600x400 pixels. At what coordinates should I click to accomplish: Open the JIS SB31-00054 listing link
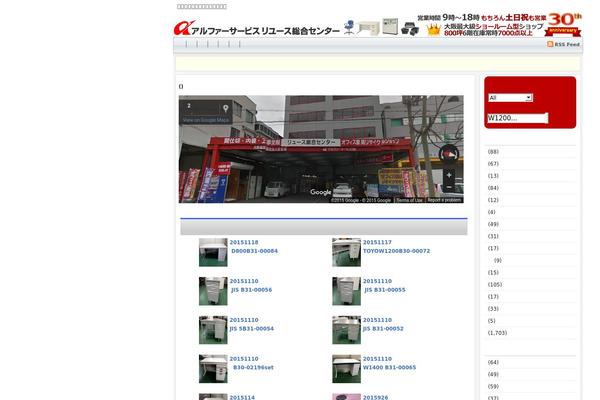252,329
